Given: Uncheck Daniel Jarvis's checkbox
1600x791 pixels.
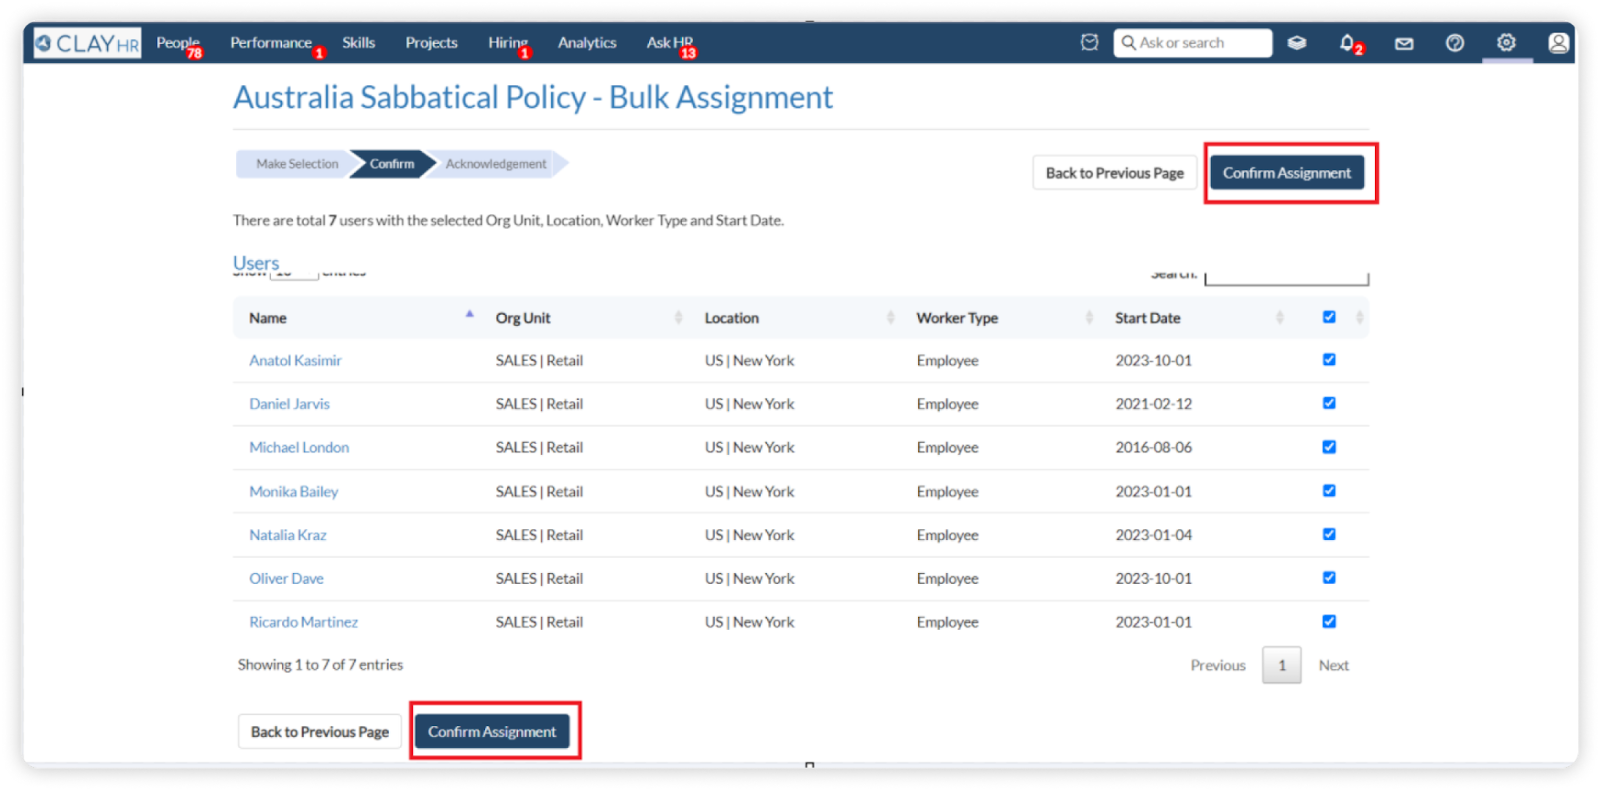Looking at the screenshot, I should click(1329, 403).
